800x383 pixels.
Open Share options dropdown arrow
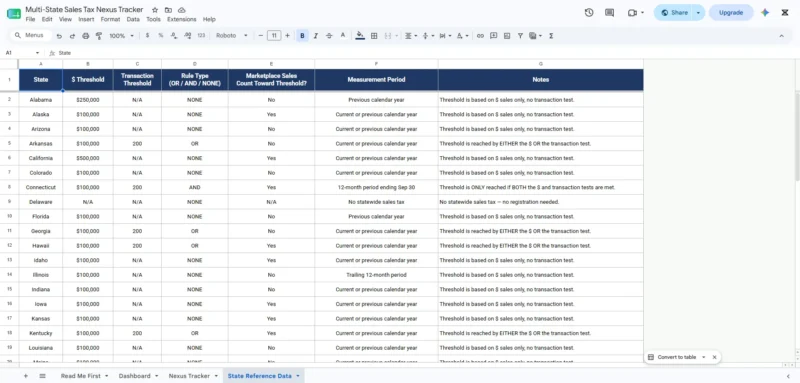click(x=698, y=13)
